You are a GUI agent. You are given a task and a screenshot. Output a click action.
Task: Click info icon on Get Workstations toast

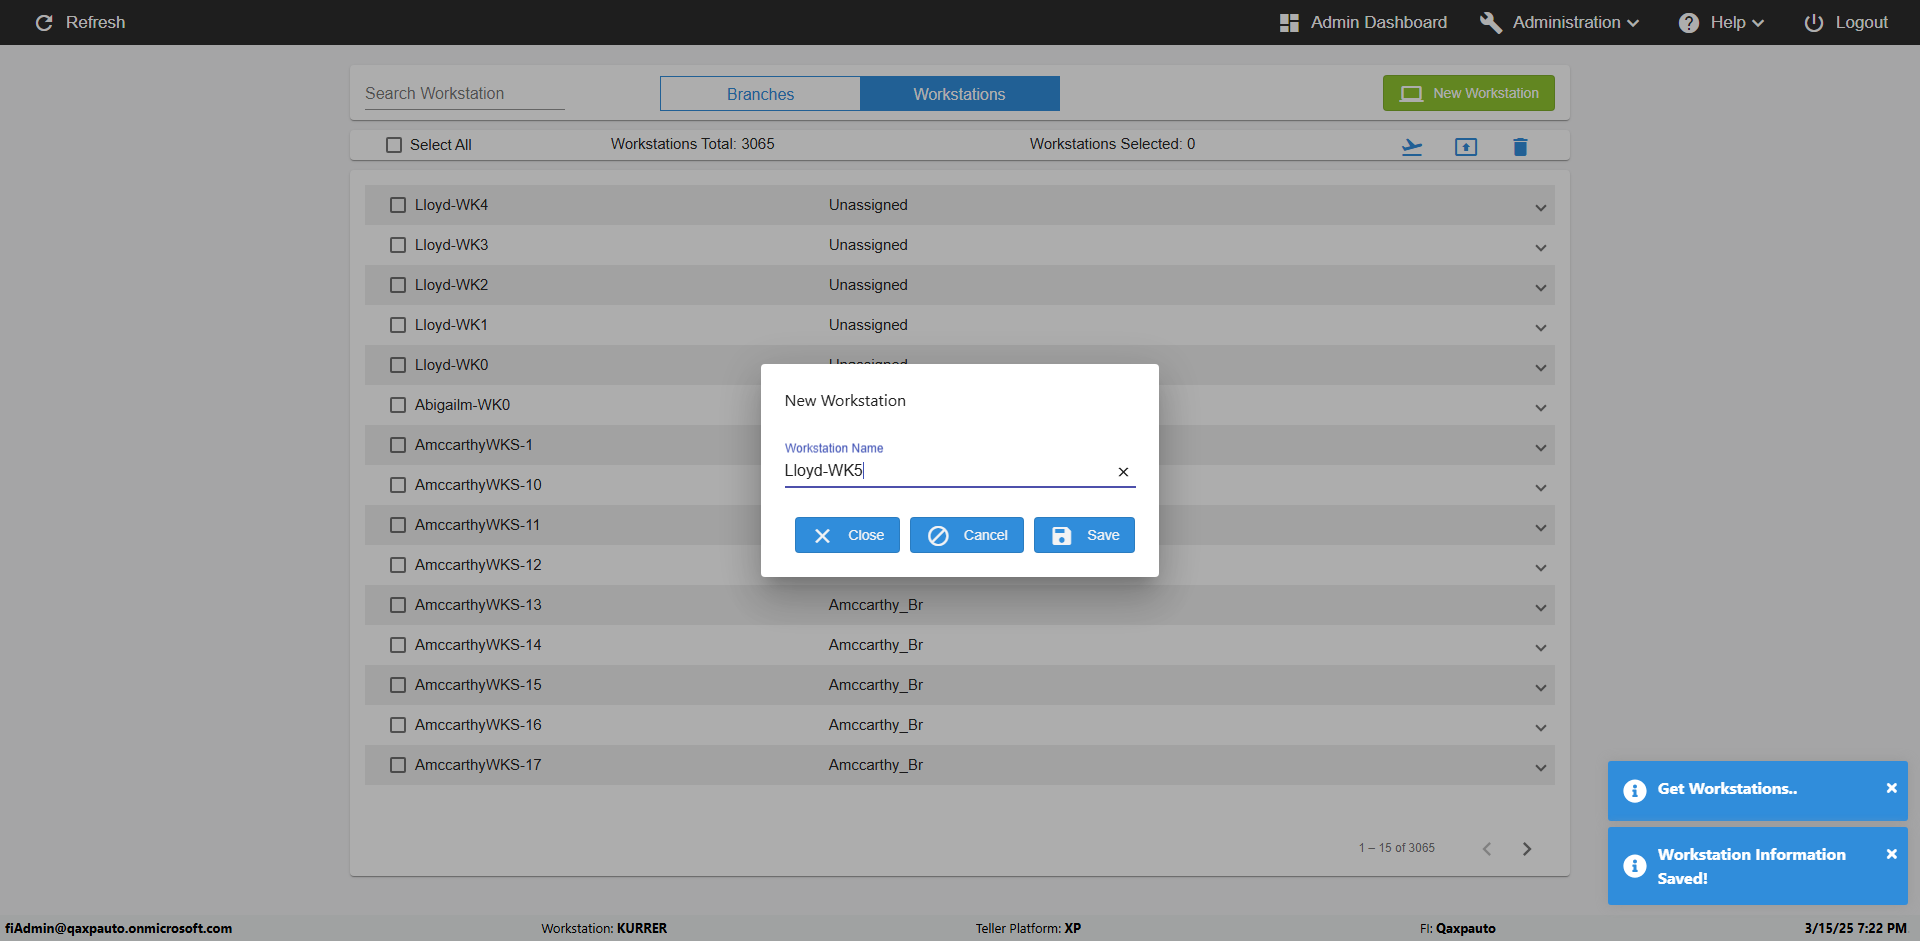point(1635,790)
